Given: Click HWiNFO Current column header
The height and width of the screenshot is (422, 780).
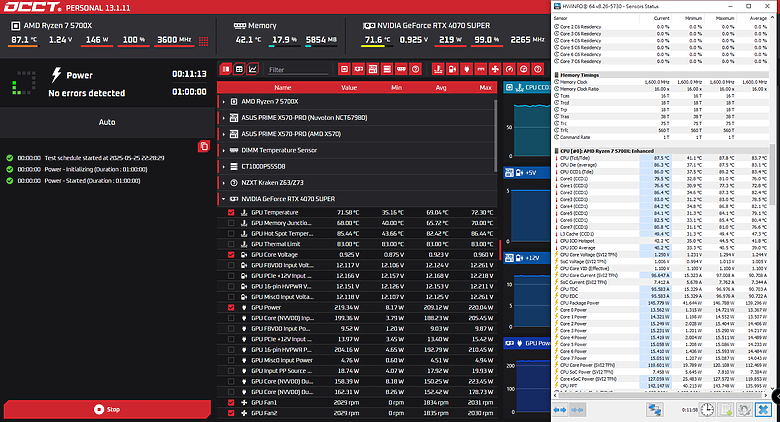Looking at the screenshot, I should pyautogui.click(x=661, y=18).
